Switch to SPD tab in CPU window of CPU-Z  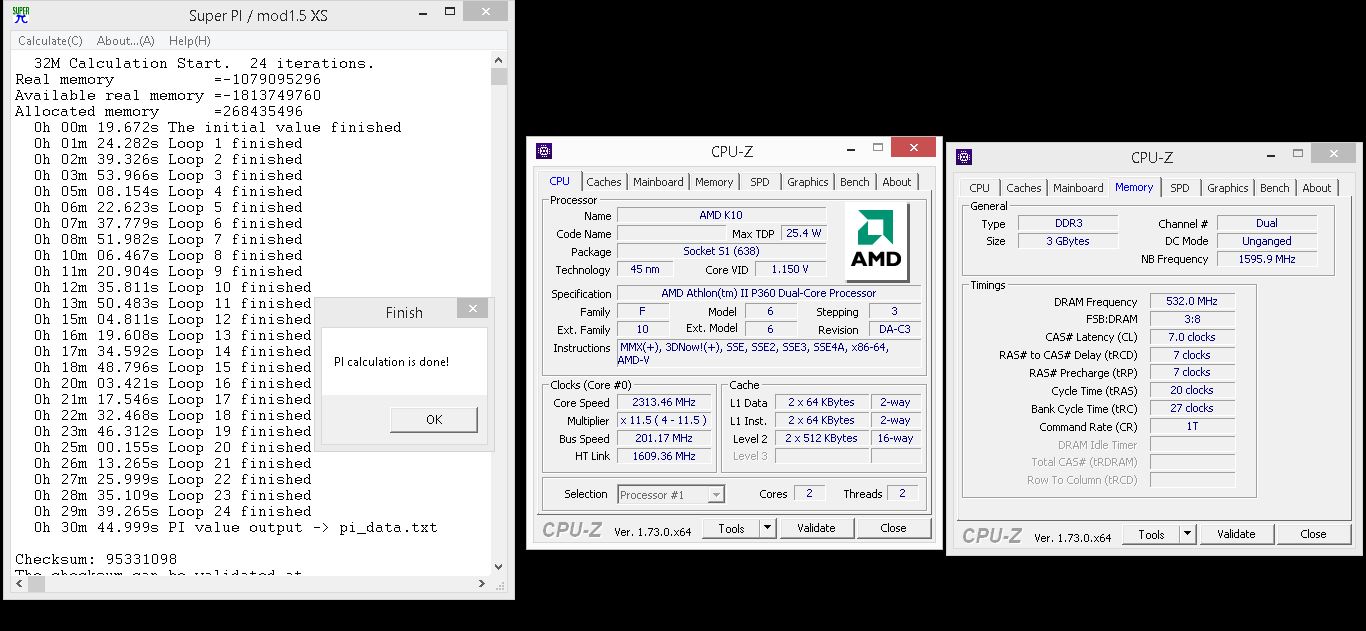(760, 182)
